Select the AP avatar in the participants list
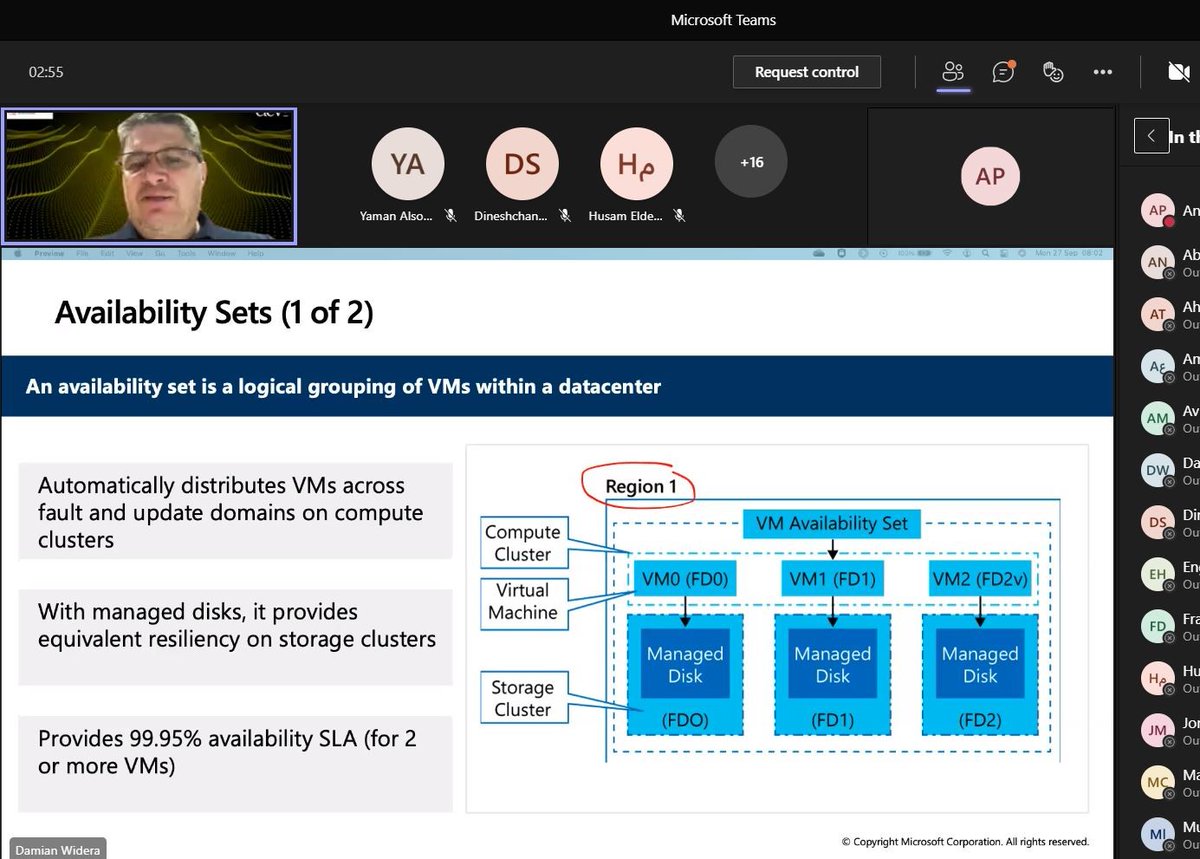This screenshot has height=859, width=1200. [1158, 210]
